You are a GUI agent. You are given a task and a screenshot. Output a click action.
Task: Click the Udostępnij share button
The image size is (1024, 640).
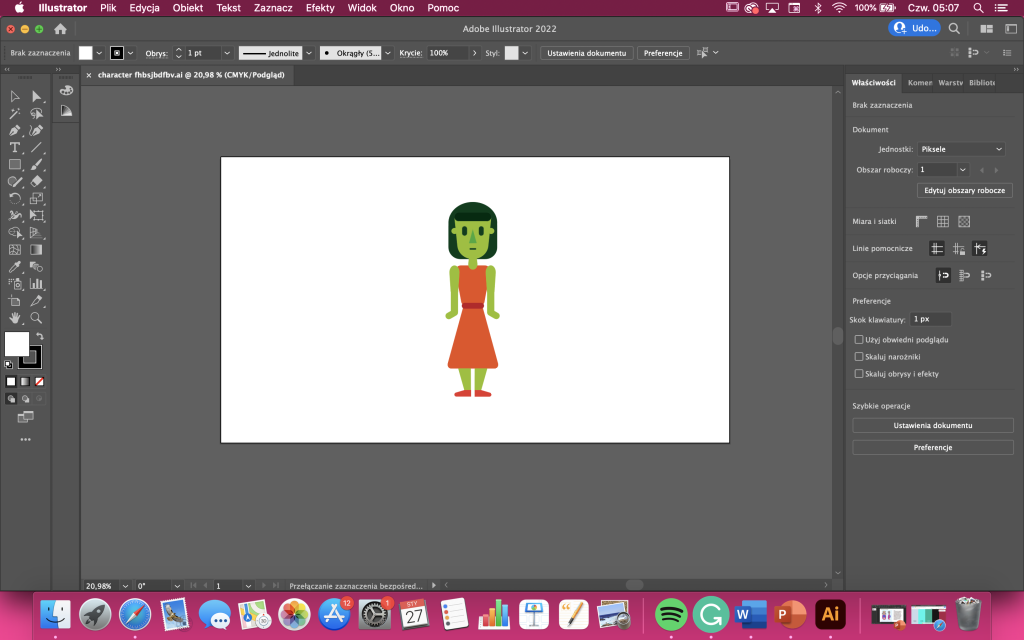coord(914,28)
